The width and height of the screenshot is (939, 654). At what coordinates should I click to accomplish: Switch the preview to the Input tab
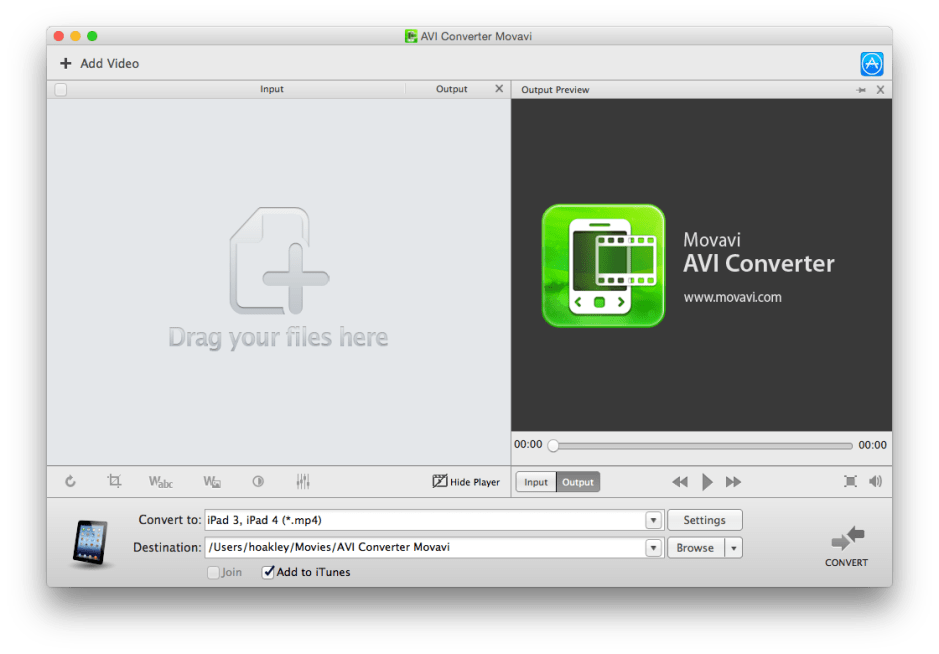(x=535, y=481)
